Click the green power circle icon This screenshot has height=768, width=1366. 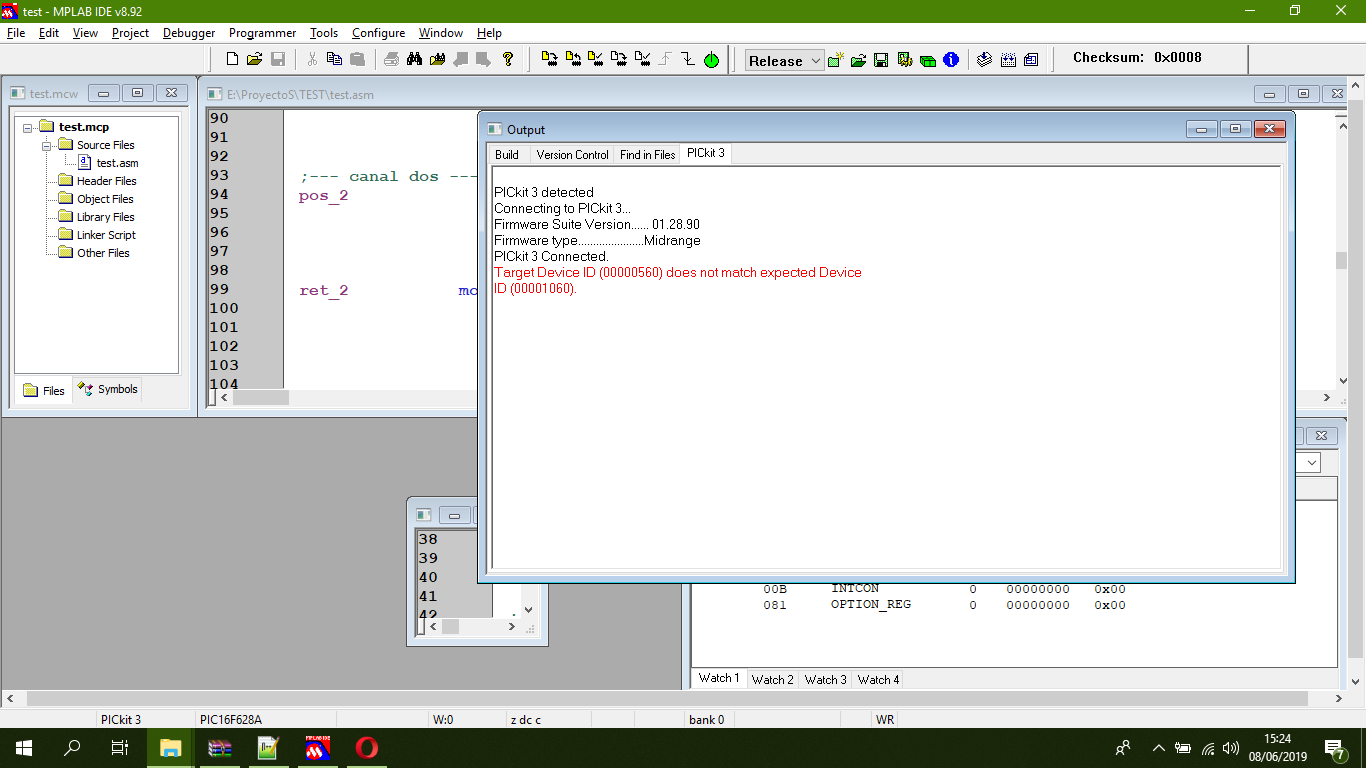tap(711, 60)
